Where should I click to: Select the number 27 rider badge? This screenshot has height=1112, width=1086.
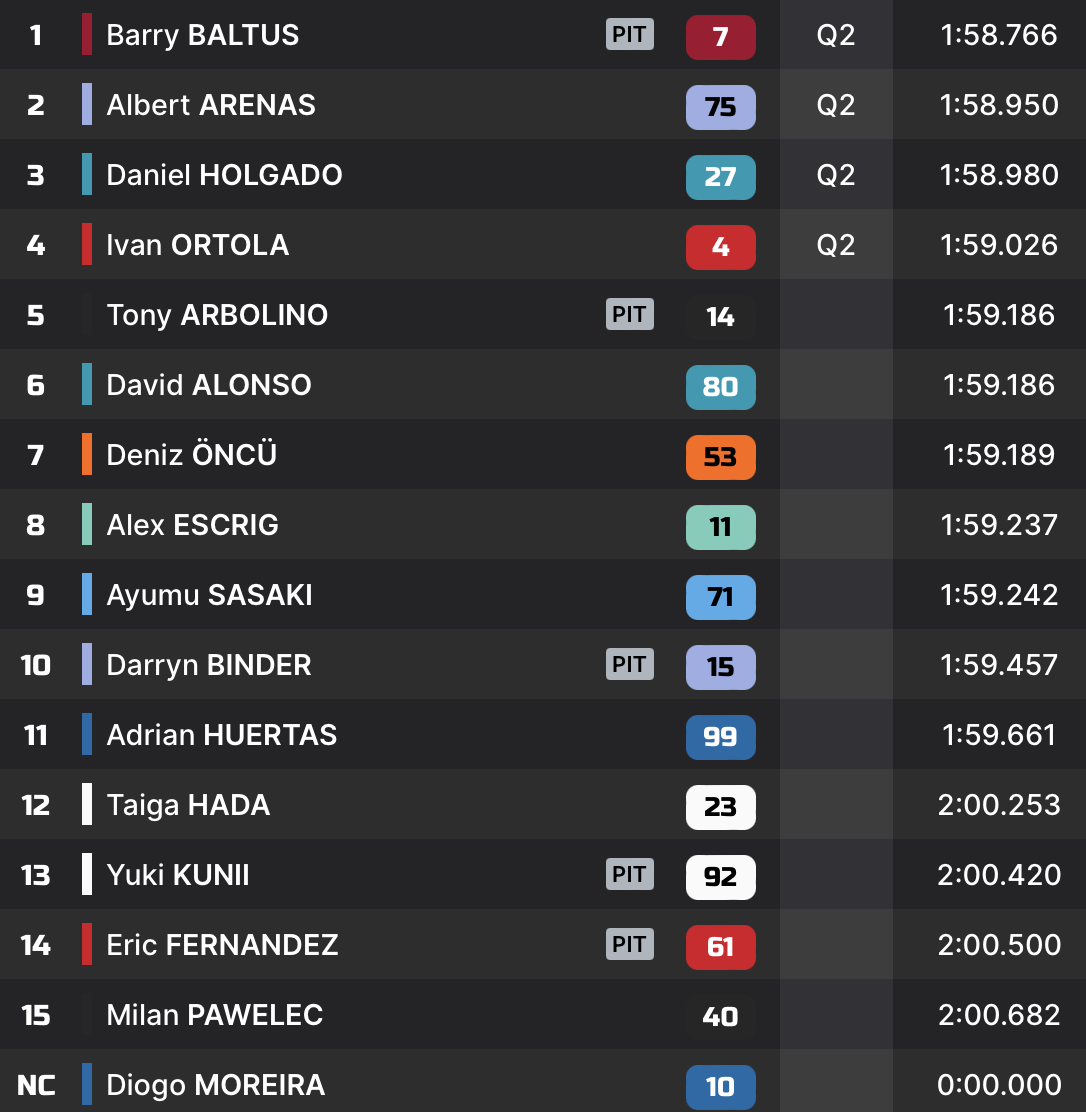click(x=720, y=177)
